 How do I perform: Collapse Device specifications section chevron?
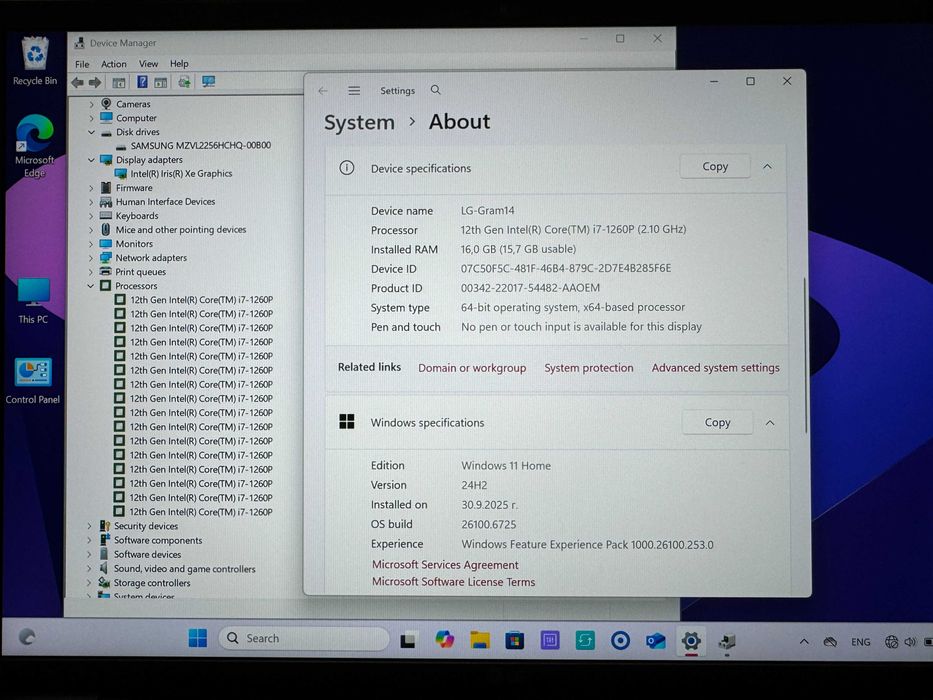pos(768,167)
